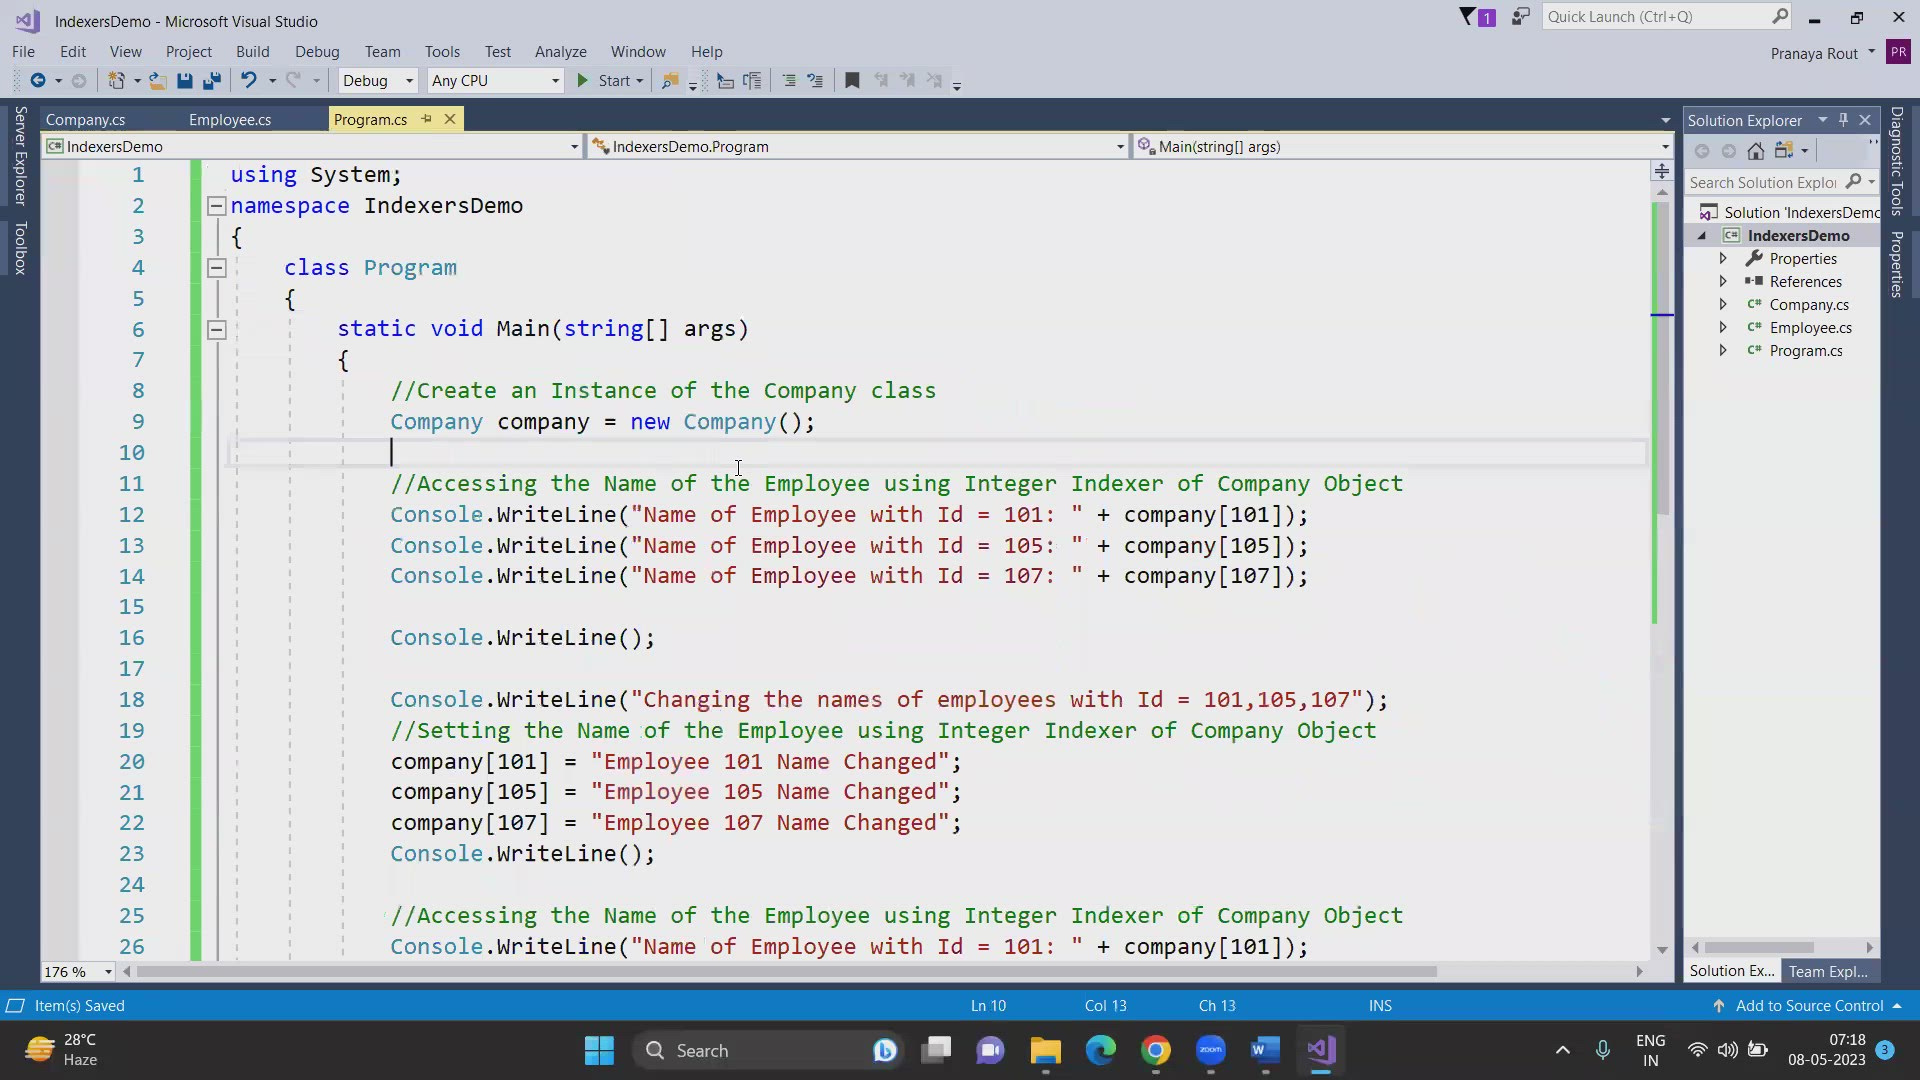Click the Open File toolbar icon

(157, 81)
